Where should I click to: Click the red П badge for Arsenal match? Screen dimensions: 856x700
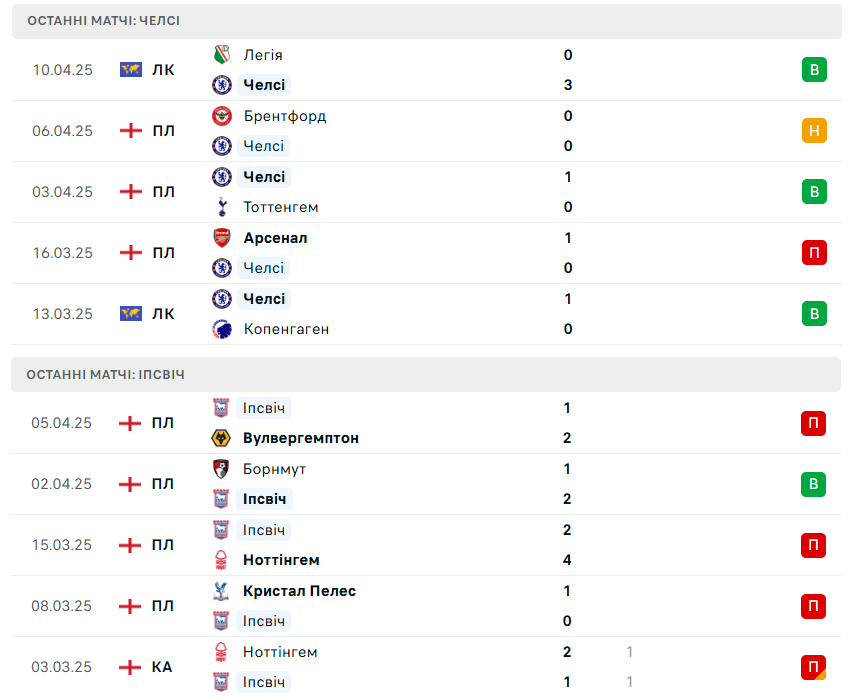click(814, 253)
